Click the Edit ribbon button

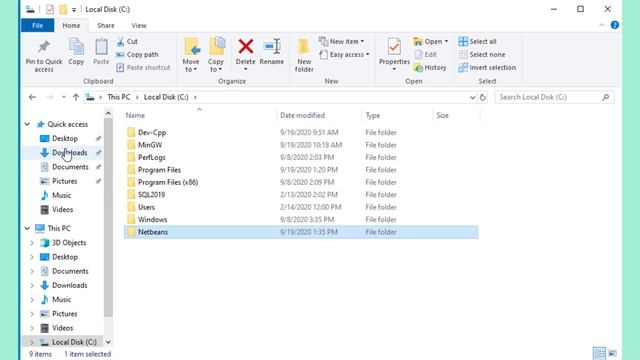[426, 55]
